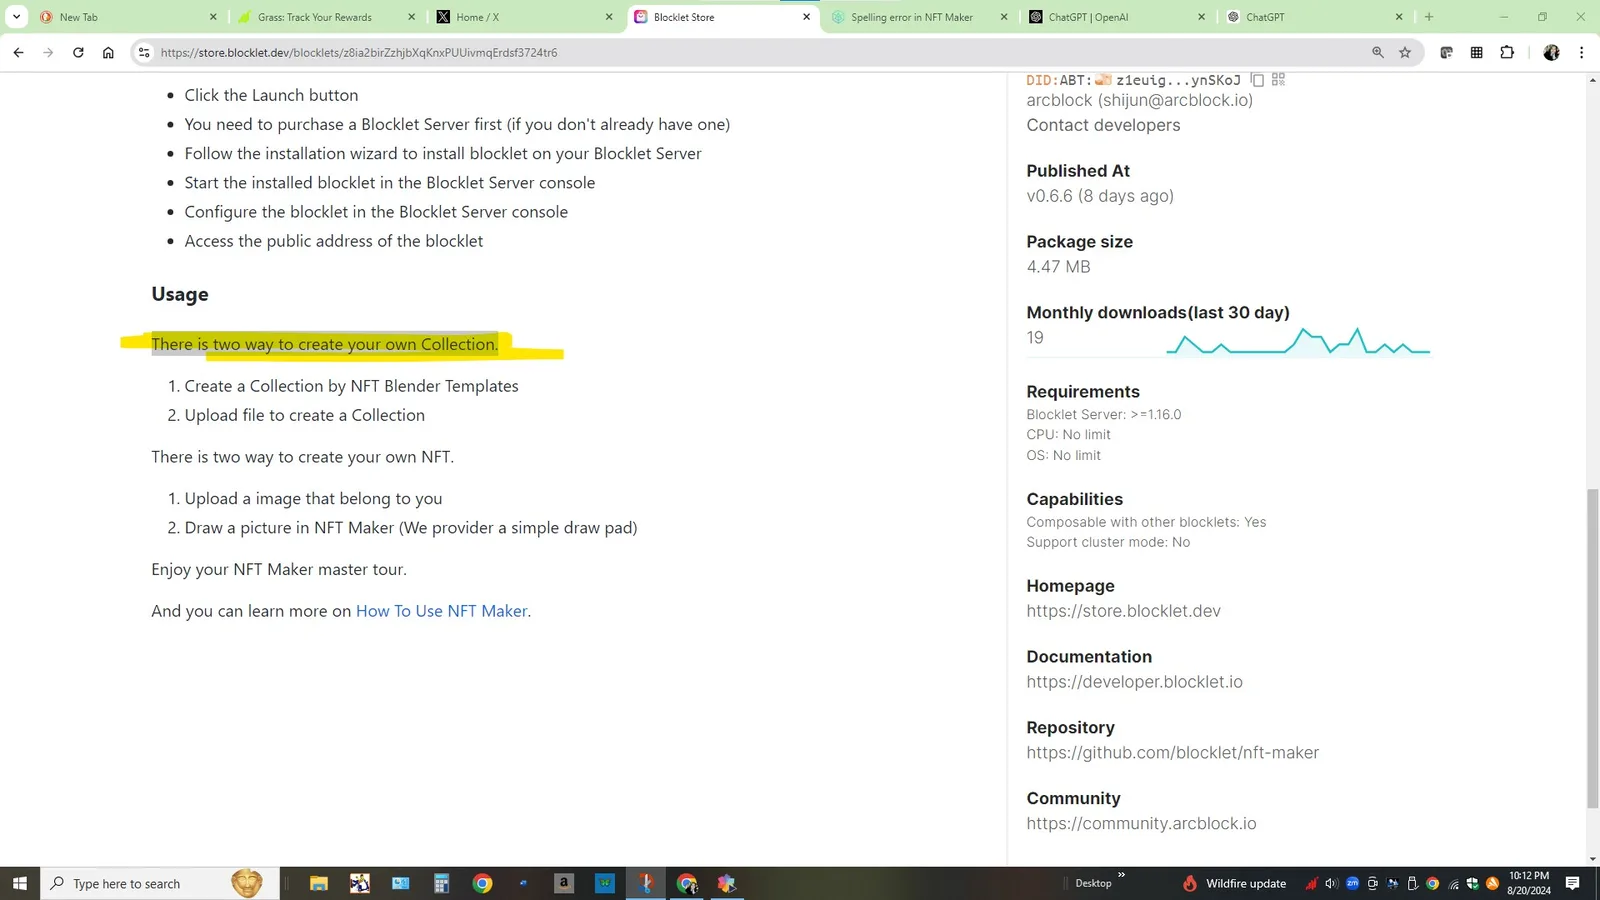Open the volume control in system tray
The image size is (1600, 900).
click(x=1331, y=883)
